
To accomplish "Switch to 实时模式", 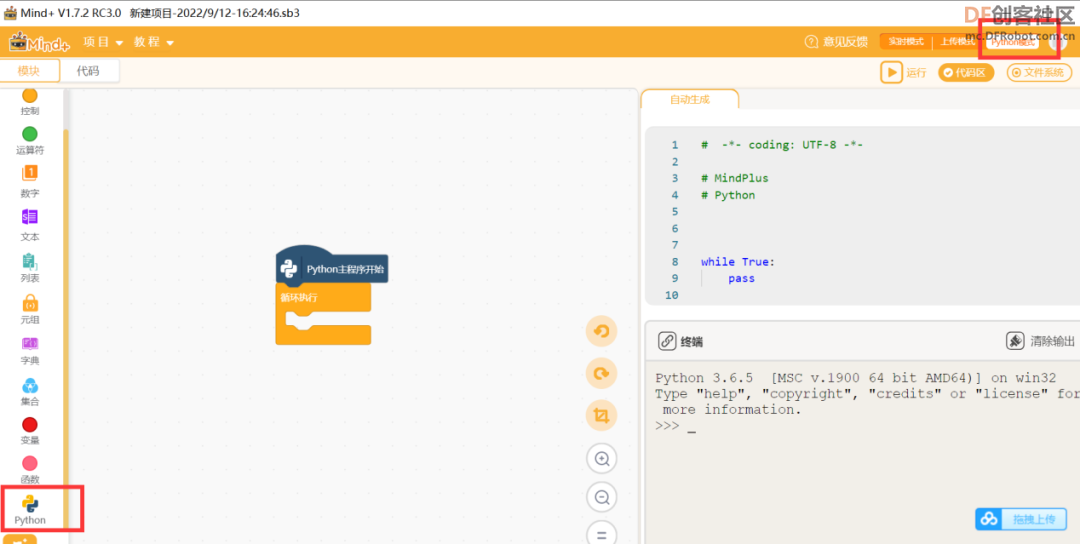I will pyautogui.click(x=906, y=41).
